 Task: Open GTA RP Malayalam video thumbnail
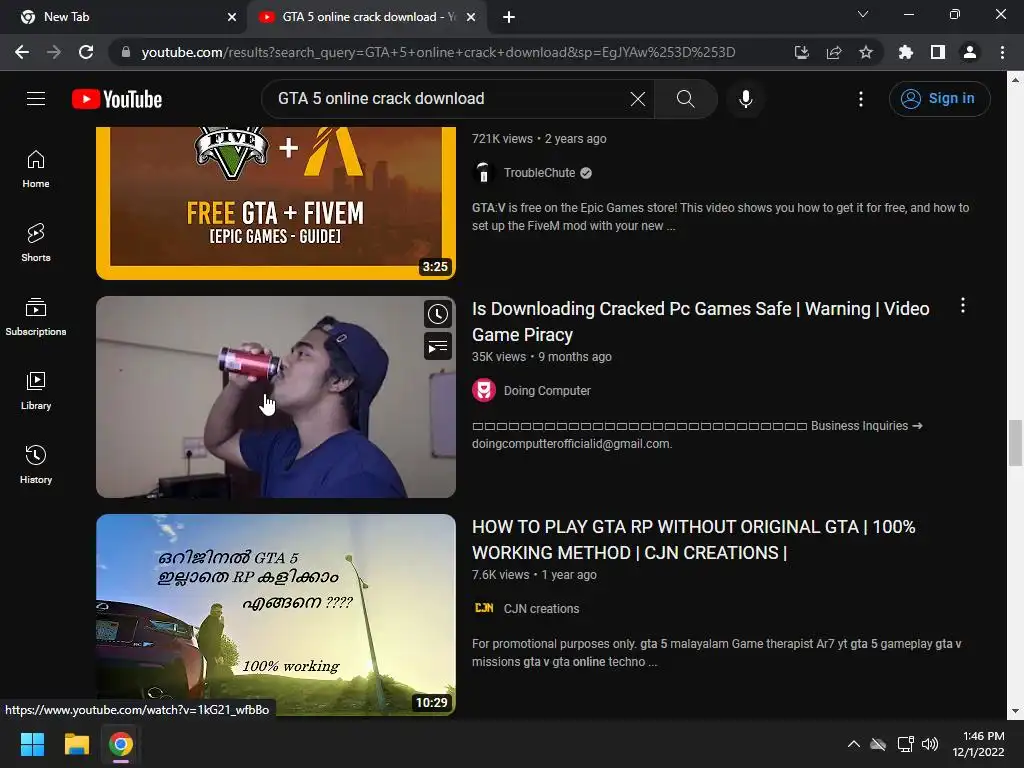coord(276,615)
